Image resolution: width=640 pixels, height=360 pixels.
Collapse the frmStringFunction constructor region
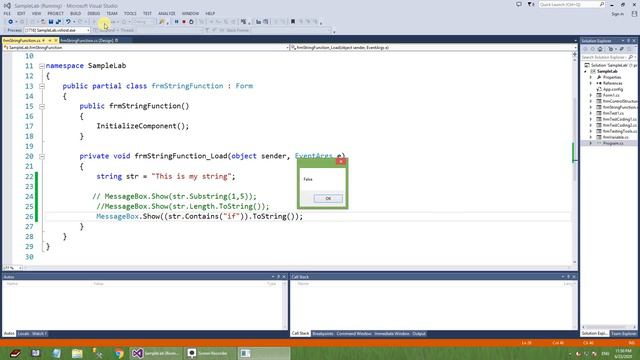pyautogui.click(x=42, y=106)
